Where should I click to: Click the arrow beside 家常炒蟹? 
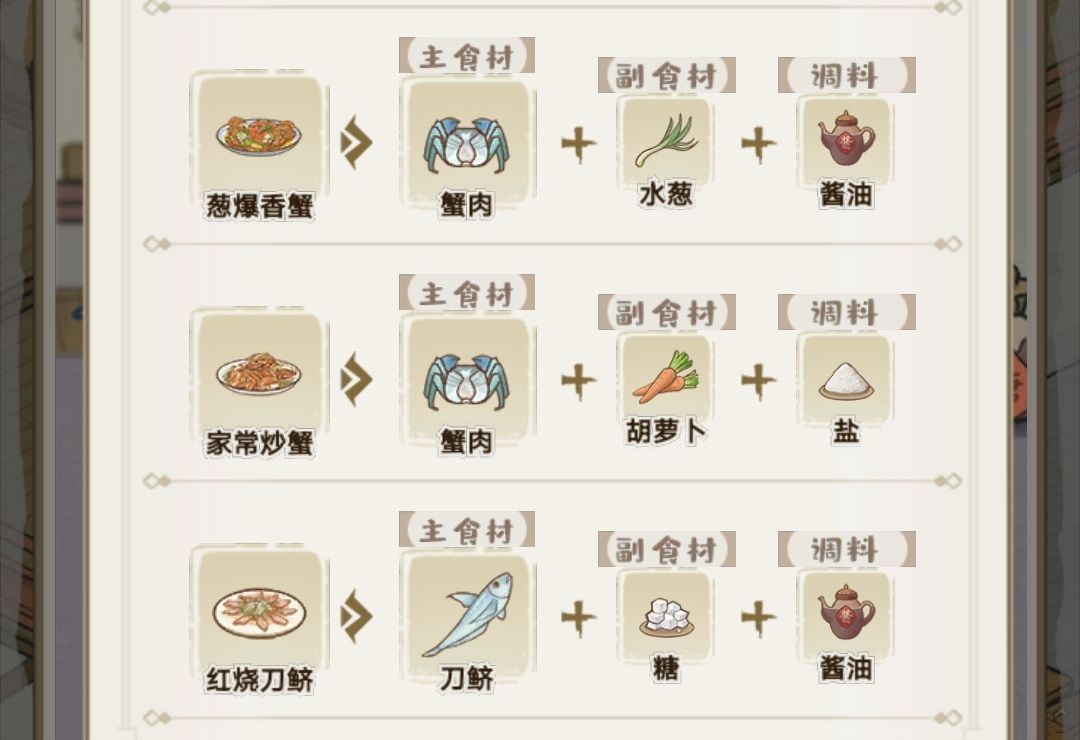[x=356, y=380]
